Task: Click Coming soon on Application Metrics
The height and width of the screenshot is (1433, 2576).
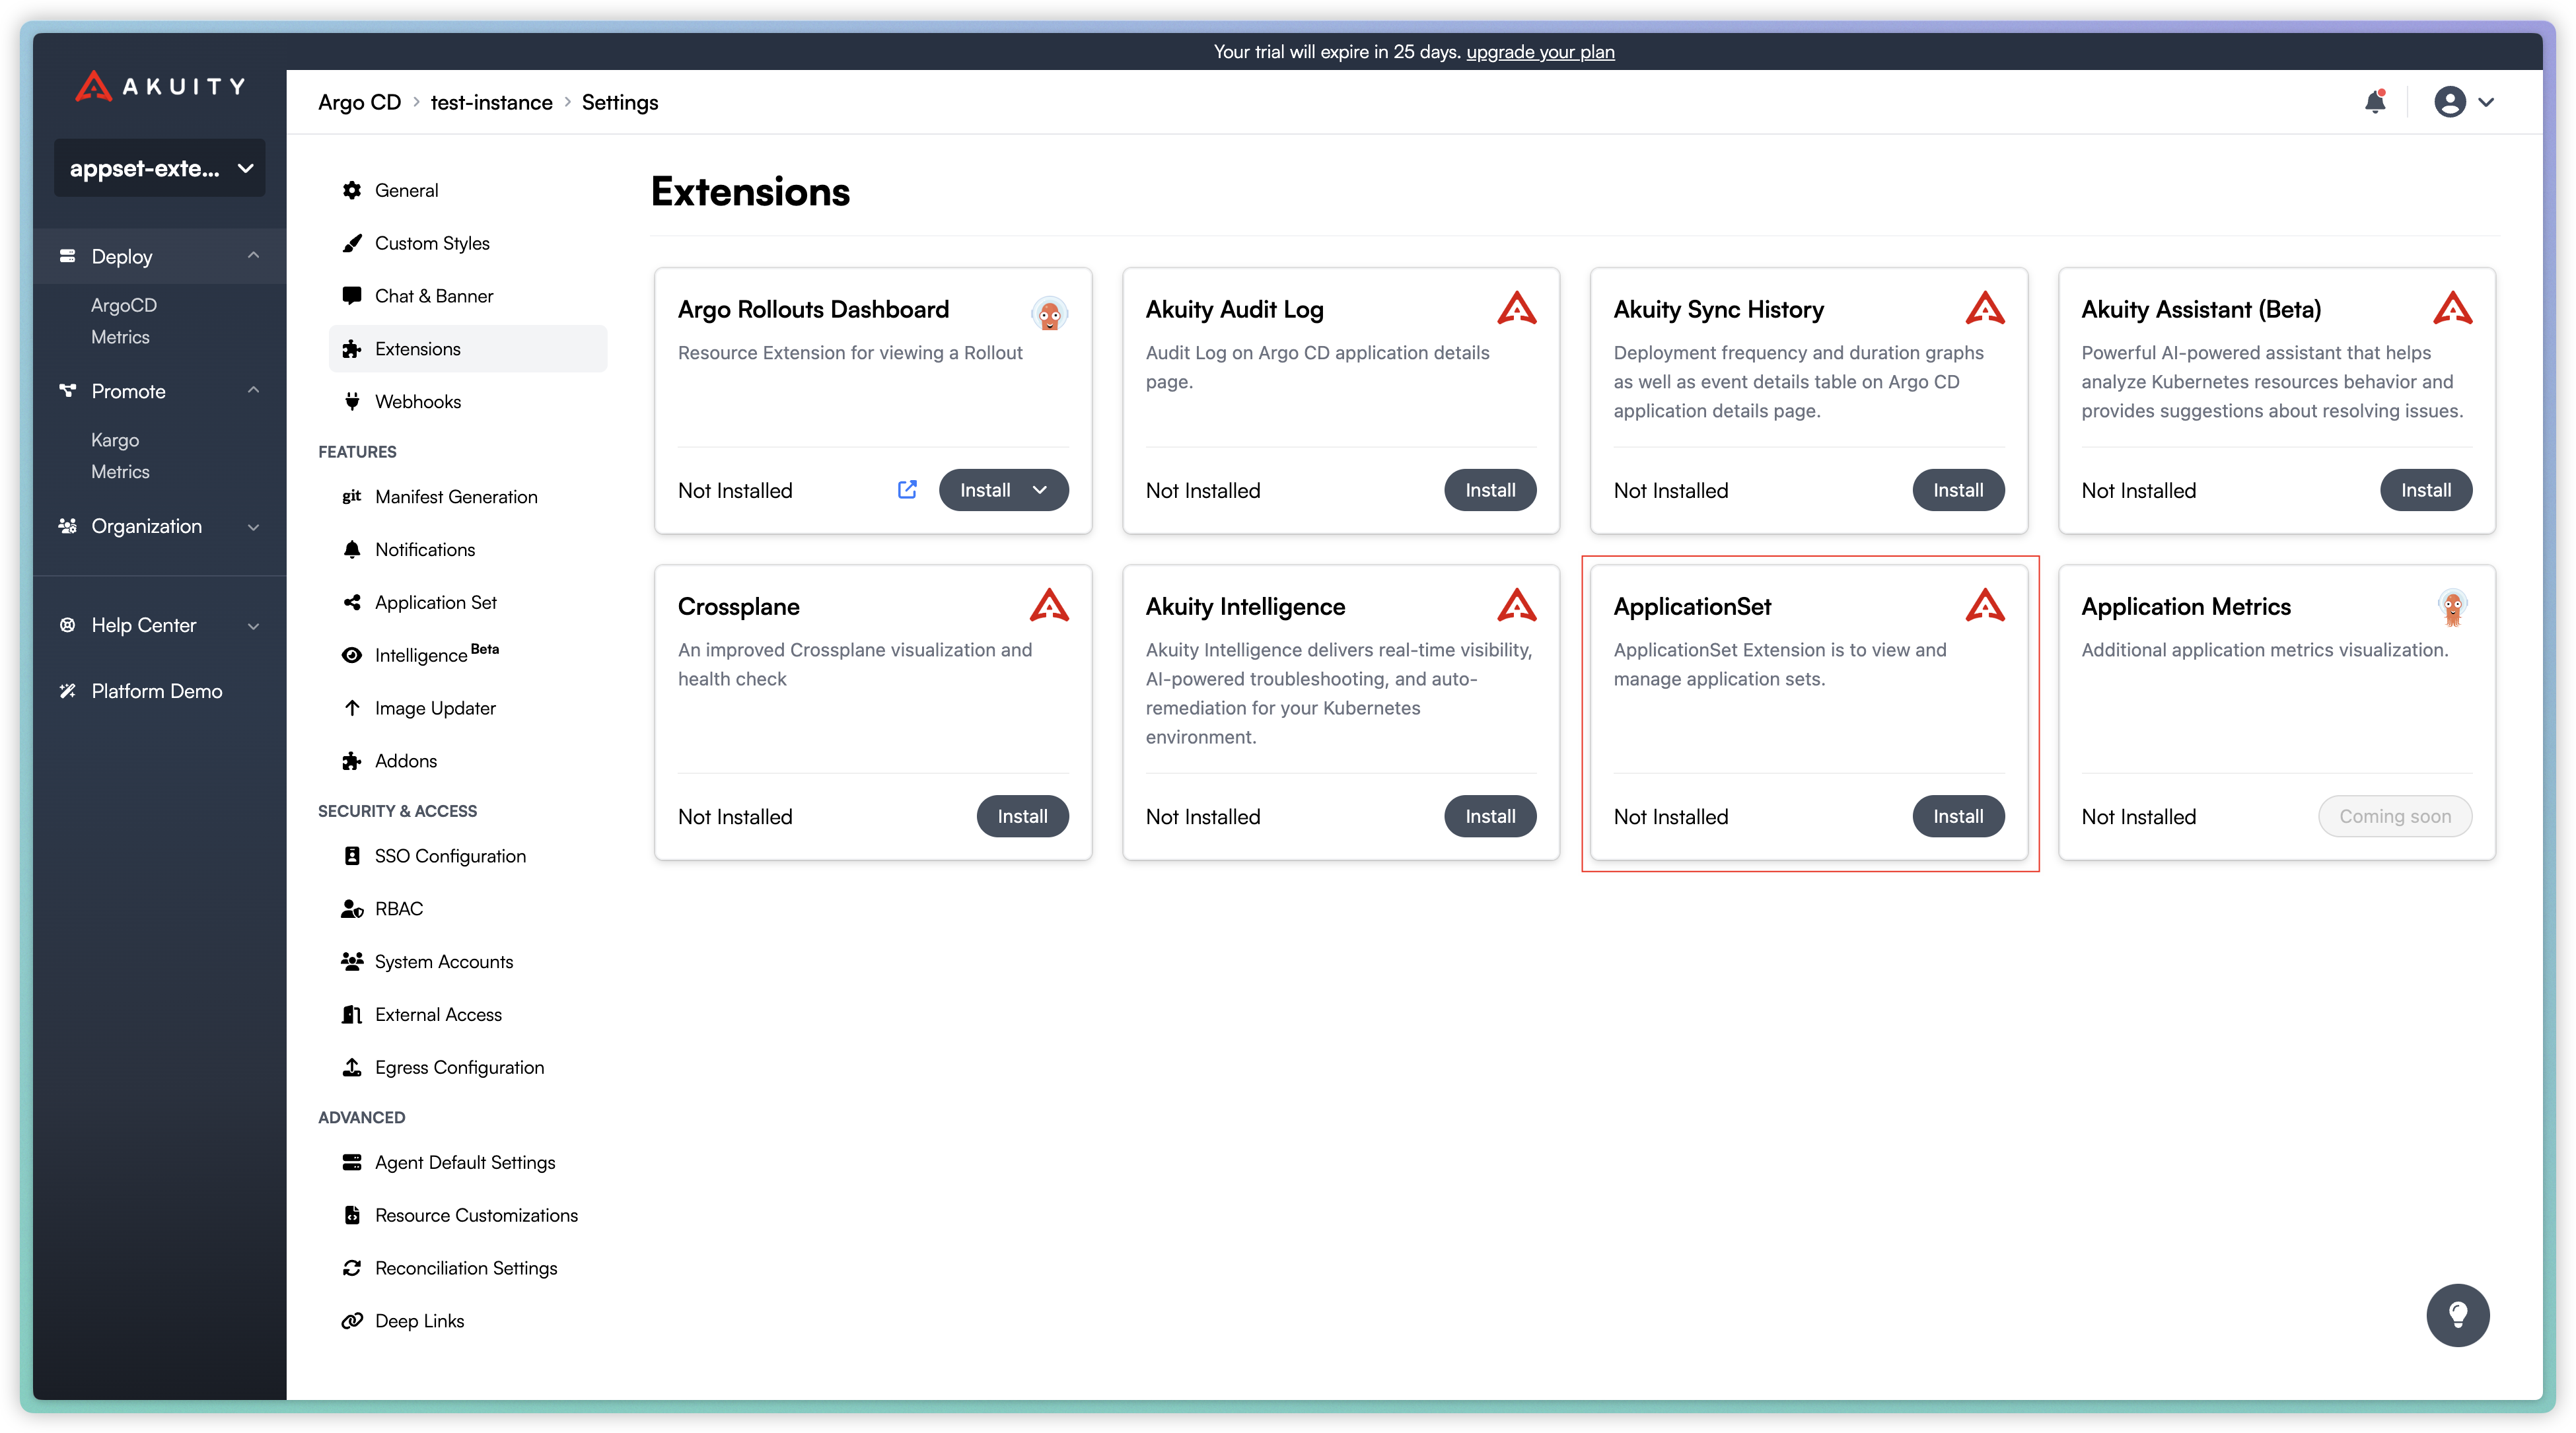Action: click(2395, 816)
